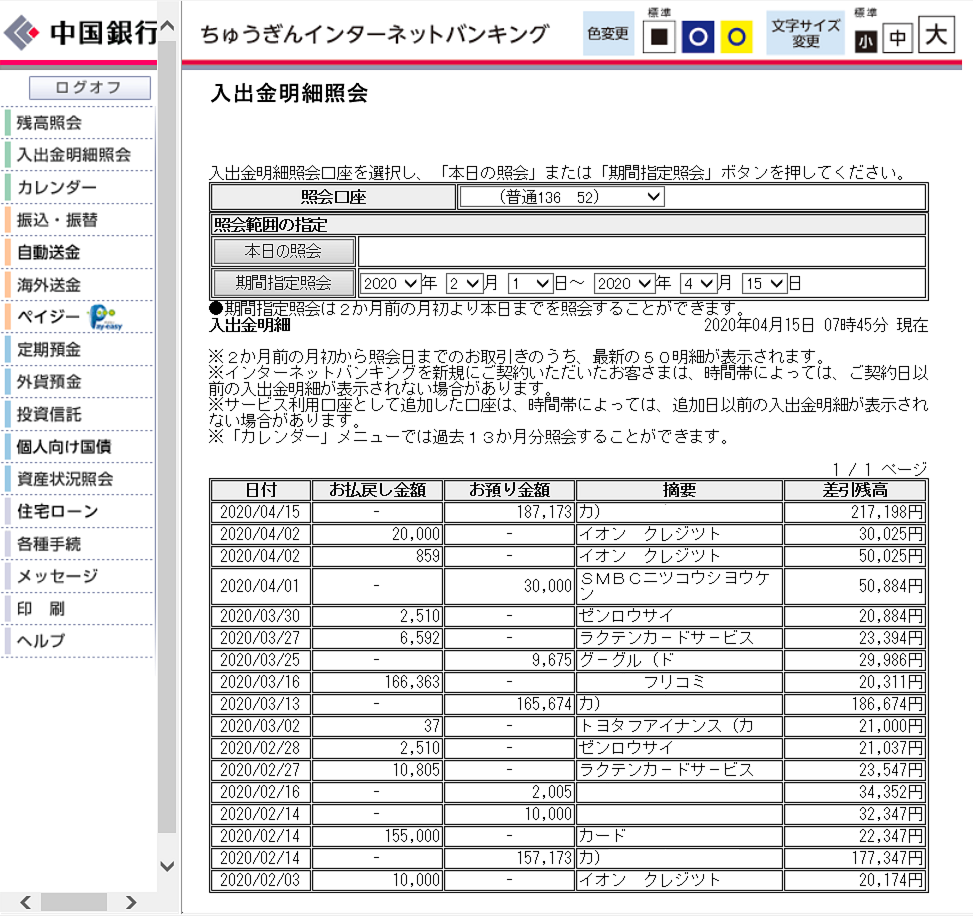The width and height of the screenshot is (973, 916).
Task: Click the ログオフ button
Action: click(x=89, y=88)
